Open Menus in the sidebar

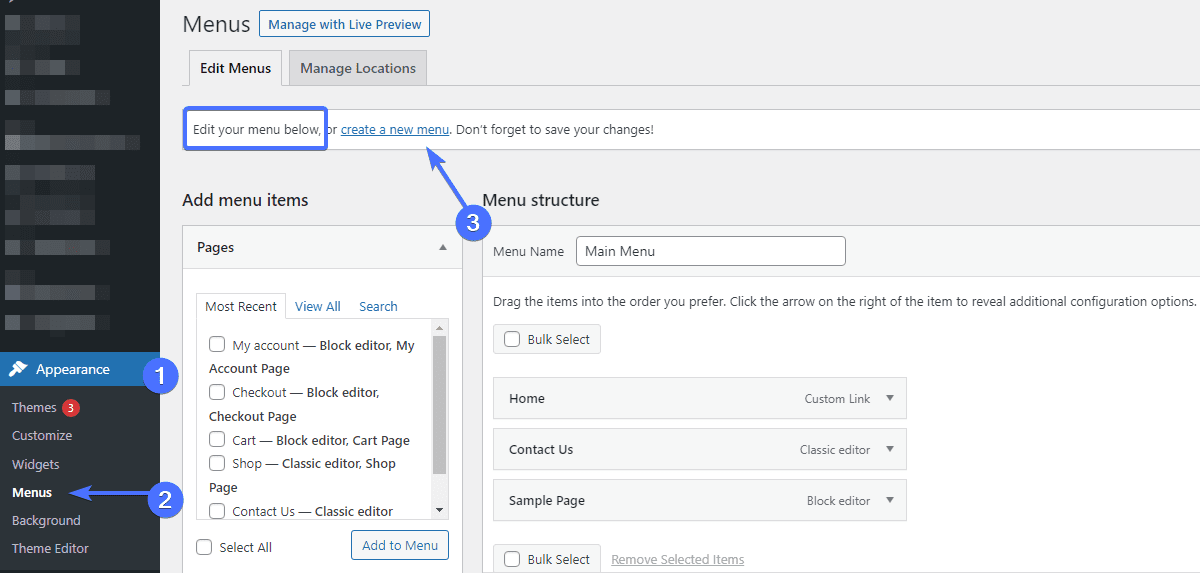pos(32,492)
